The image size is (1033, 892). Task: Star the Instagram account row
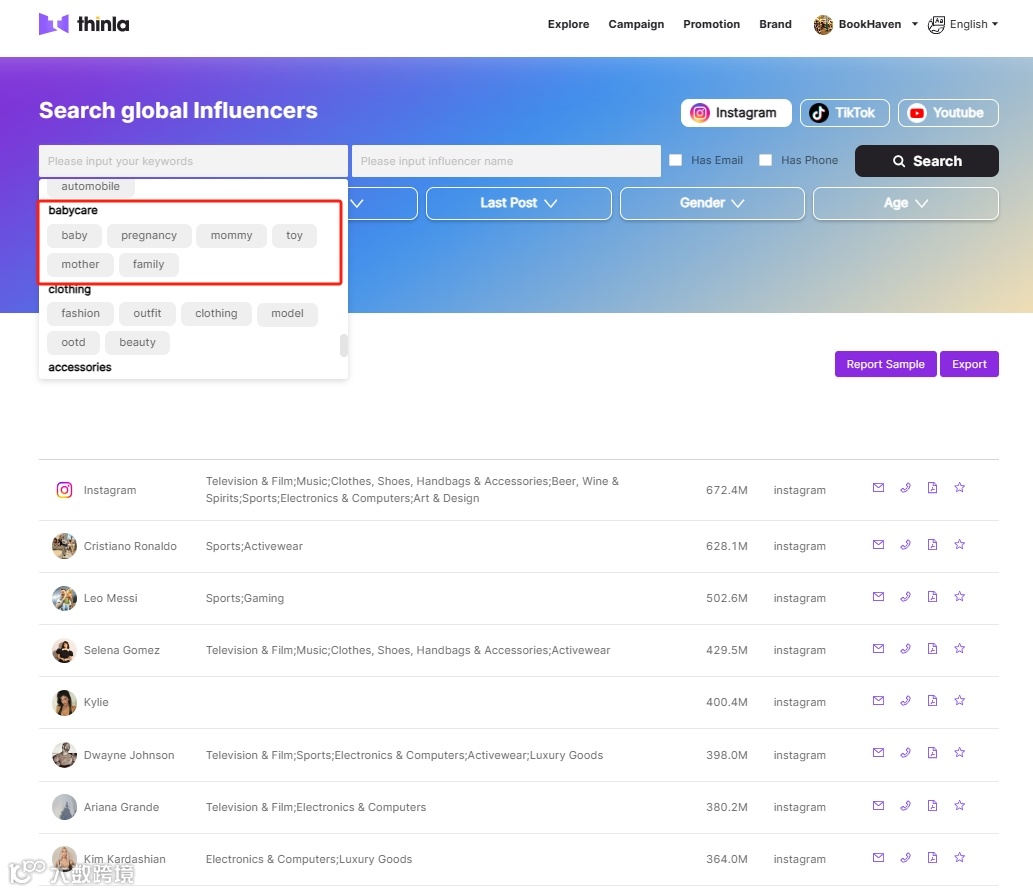point(959,488)
